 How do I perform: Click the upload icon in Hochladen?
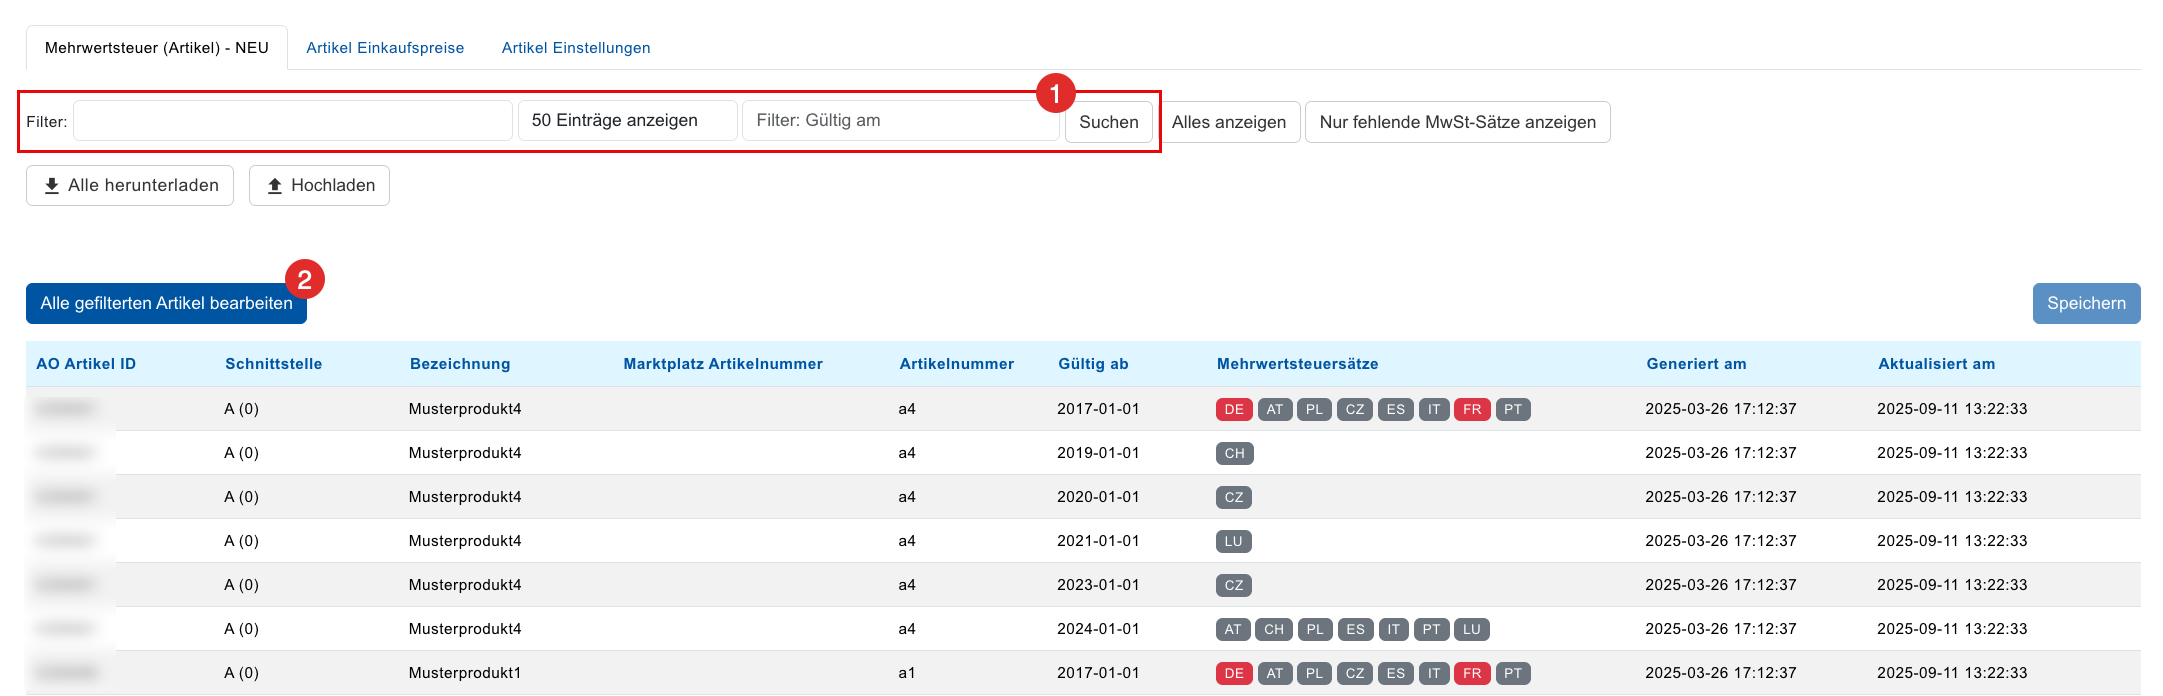pyautogui.click(x=275, y=186)
